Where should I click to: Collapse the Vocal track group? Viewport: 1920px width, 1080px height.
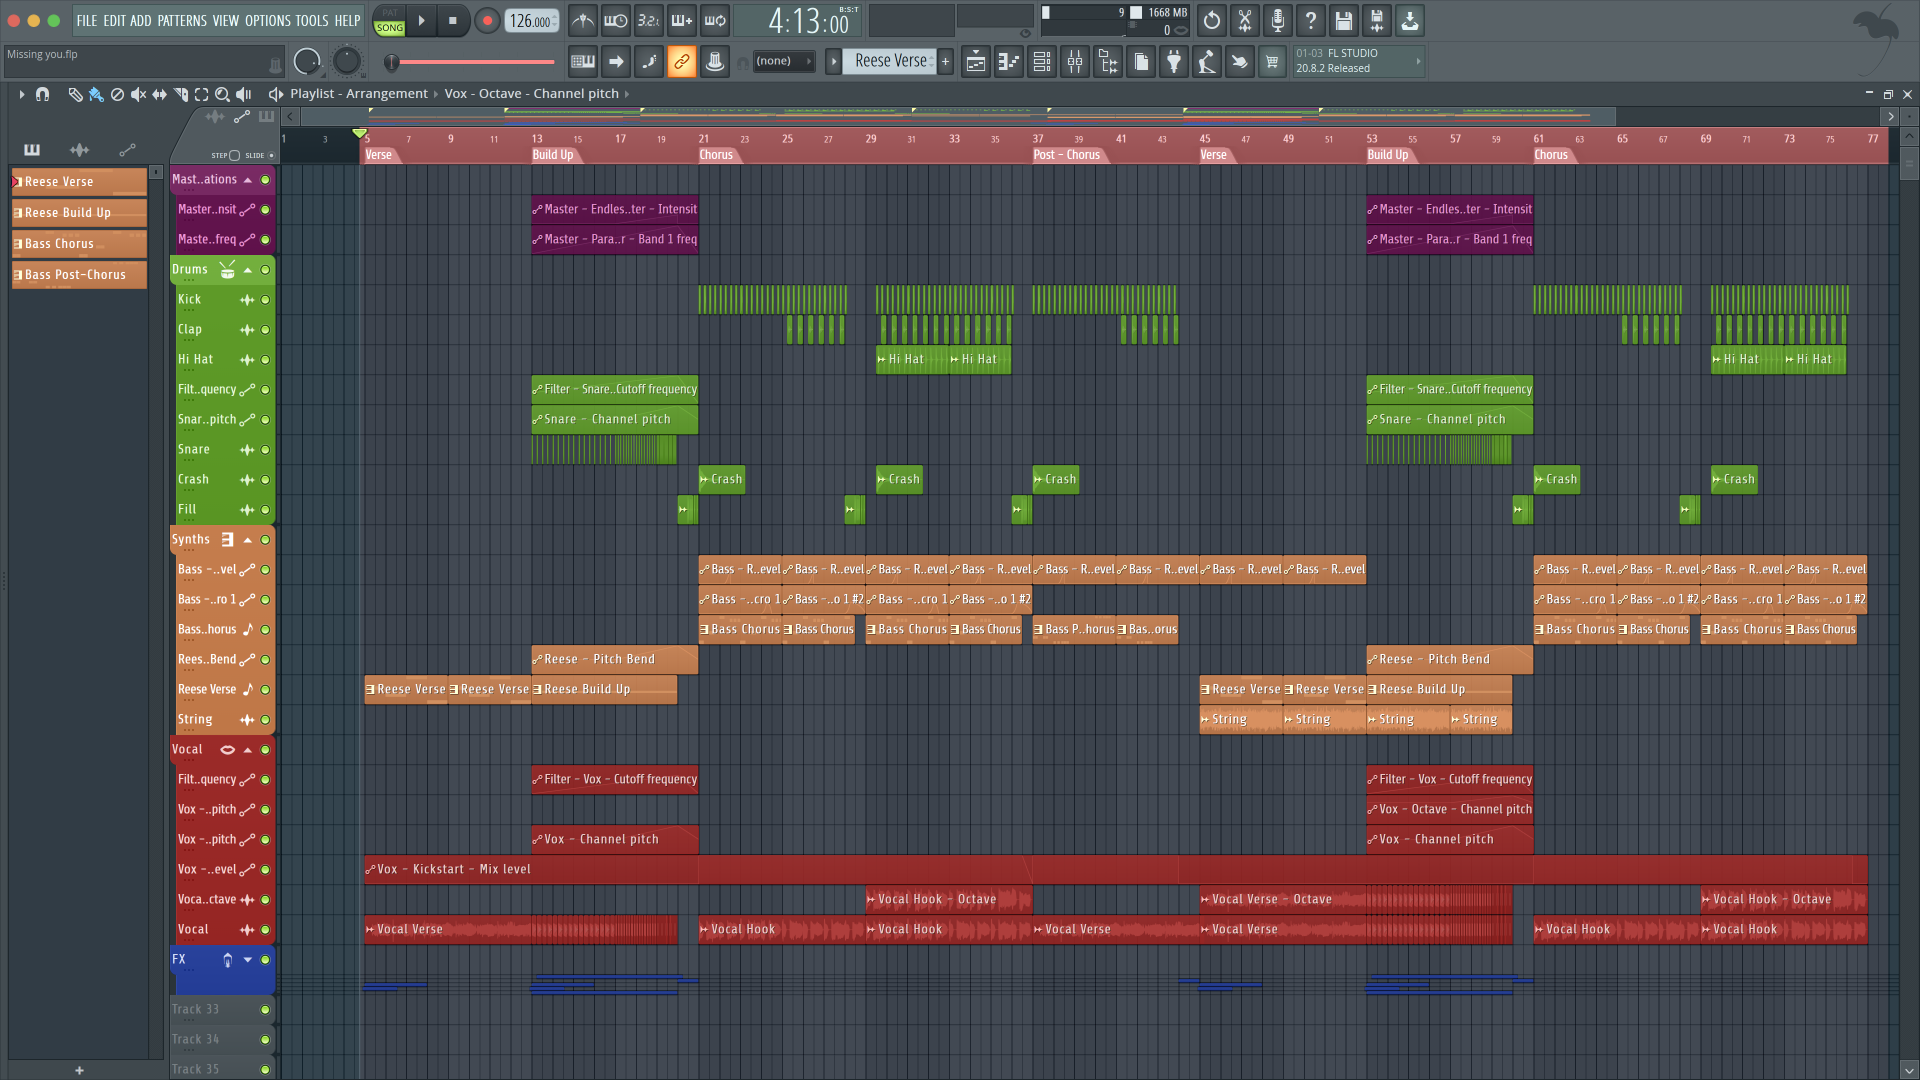[x=248, y=750]
